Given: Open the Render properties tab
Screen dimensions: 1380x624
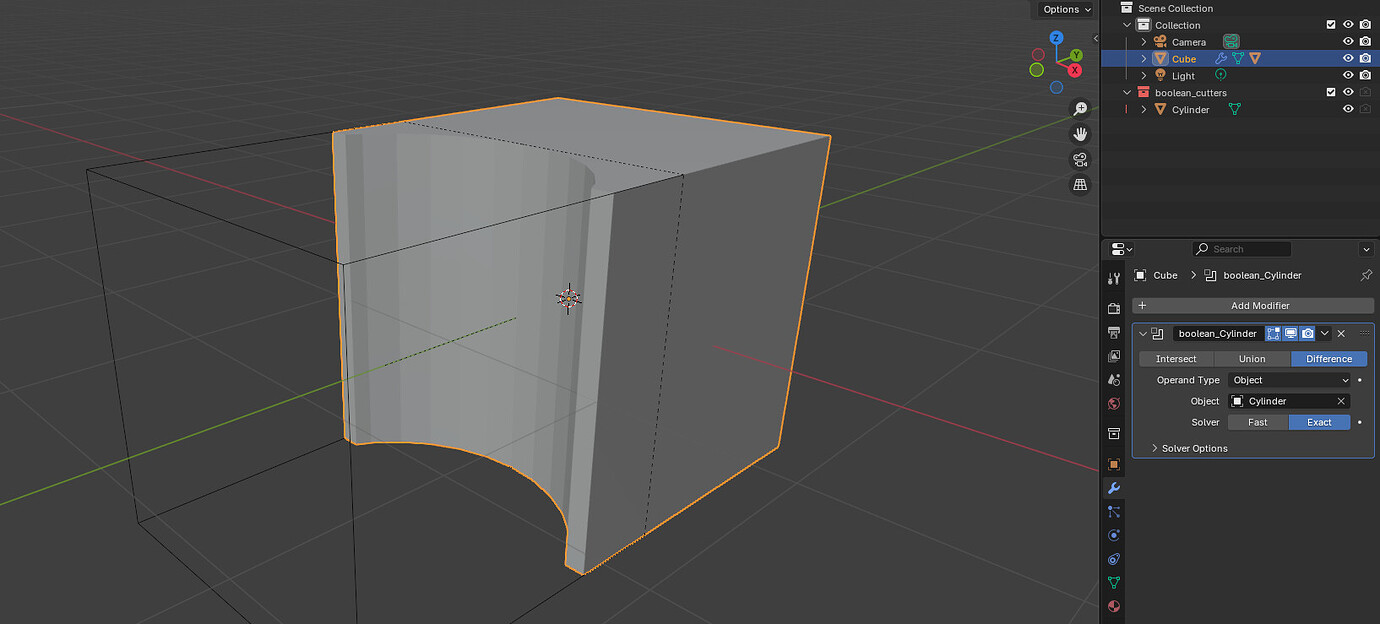Looking at the screenshot, I should [x=1114, y=308].
